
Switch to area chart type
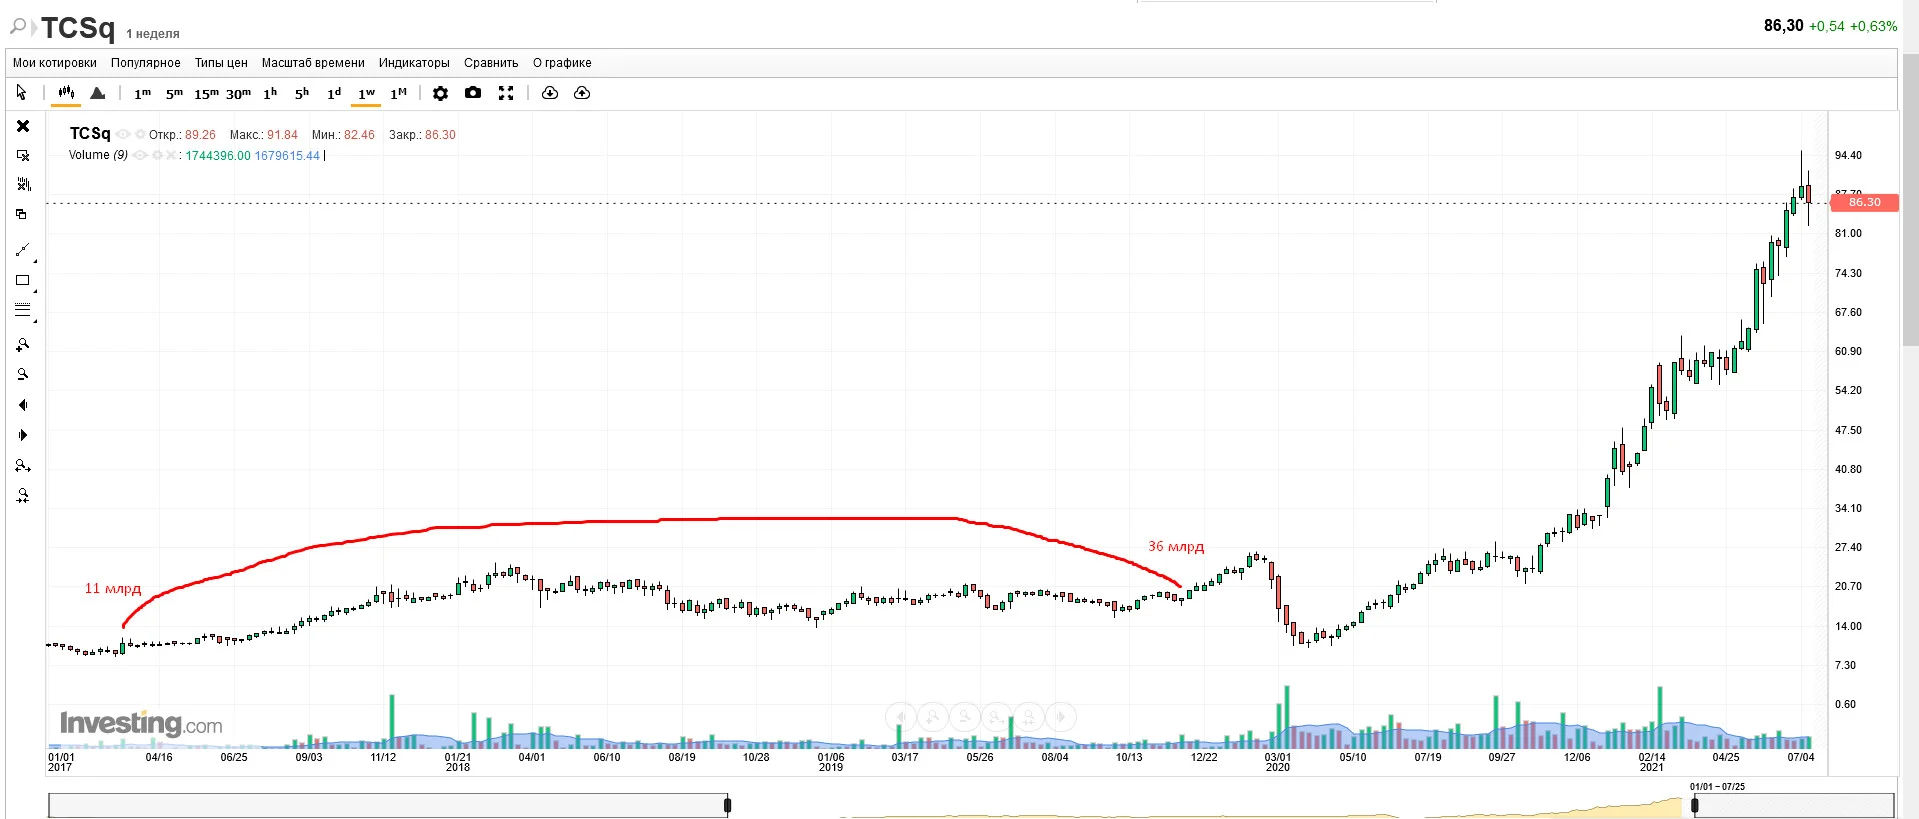coord(97,93)
